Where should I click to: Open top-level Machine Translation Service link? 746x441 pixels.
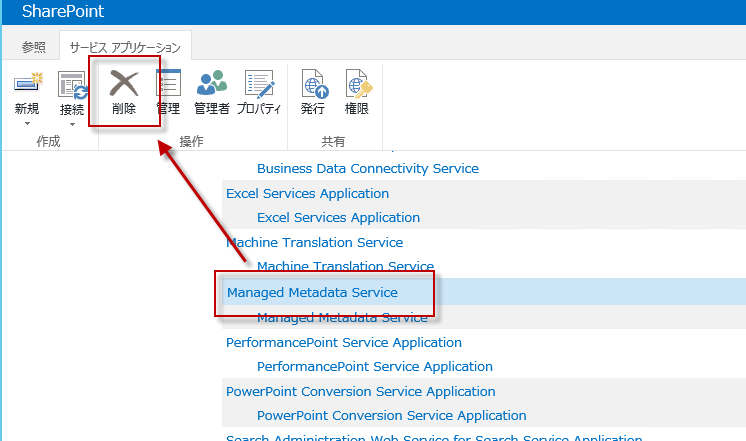tap(314, 242)
